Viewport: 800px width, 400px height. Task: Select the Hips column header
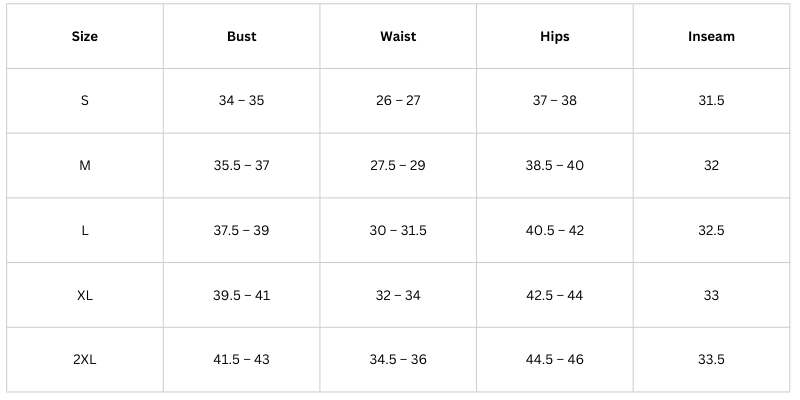tap(554, 37)
